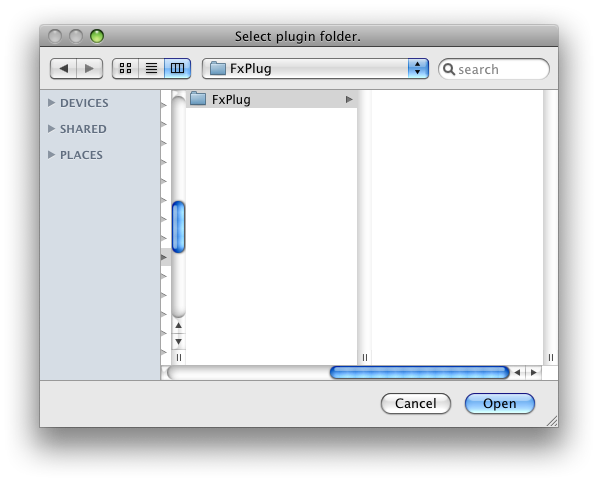The image size is (598, 482).
Task: Expand the PLACES sidebar section
Action: pyautogui.click(x=51, y=154)
